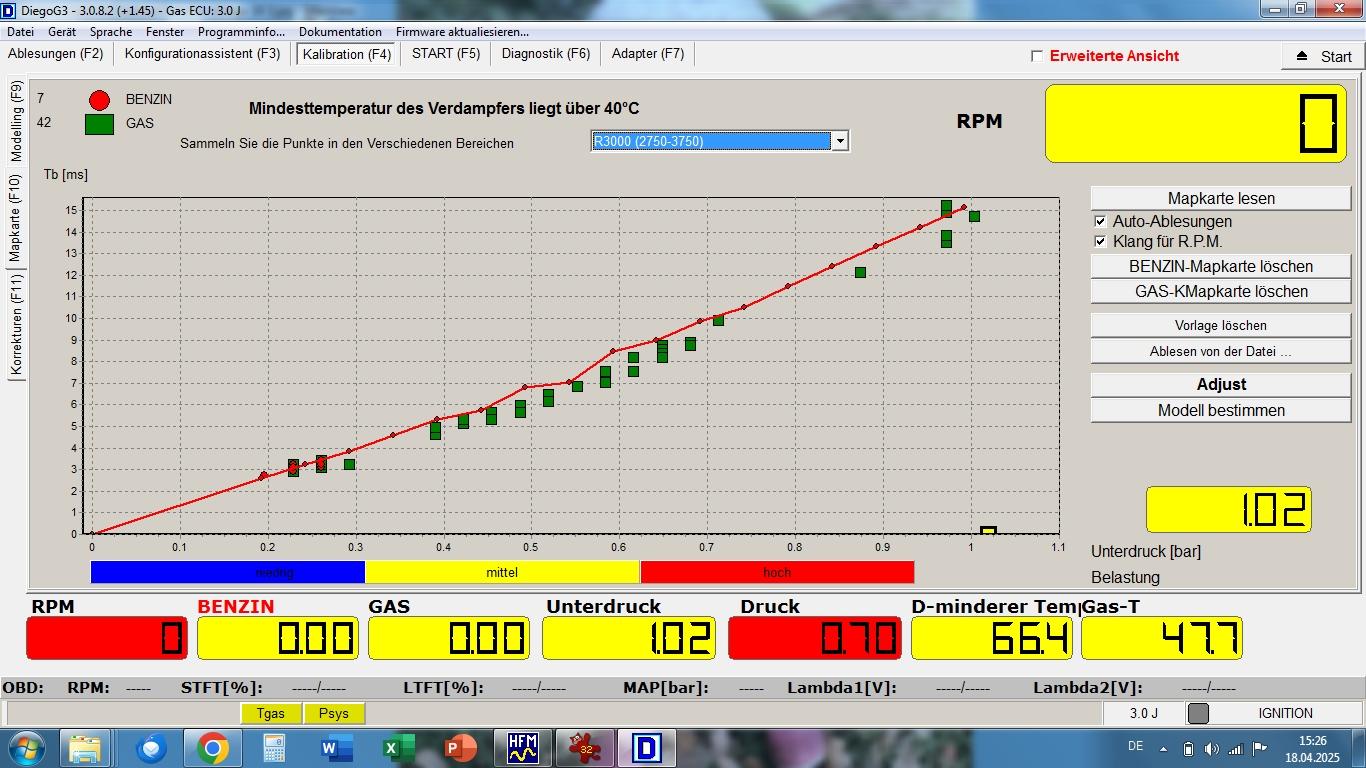
Task: Click the eject icon on Start button
Action: tap(1301, 56)
